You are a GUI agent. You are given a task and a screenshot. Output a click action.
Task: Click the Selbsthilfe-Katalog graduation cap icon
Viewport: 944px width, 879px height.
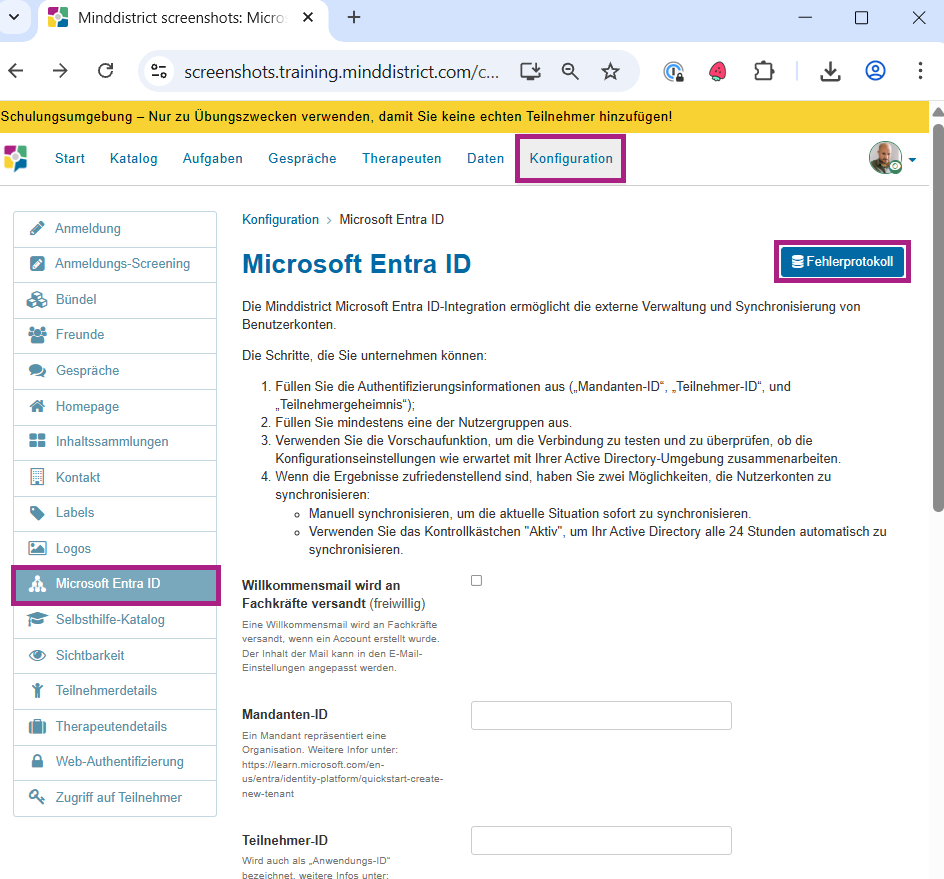pyautogui.click(x=37, y=619)
